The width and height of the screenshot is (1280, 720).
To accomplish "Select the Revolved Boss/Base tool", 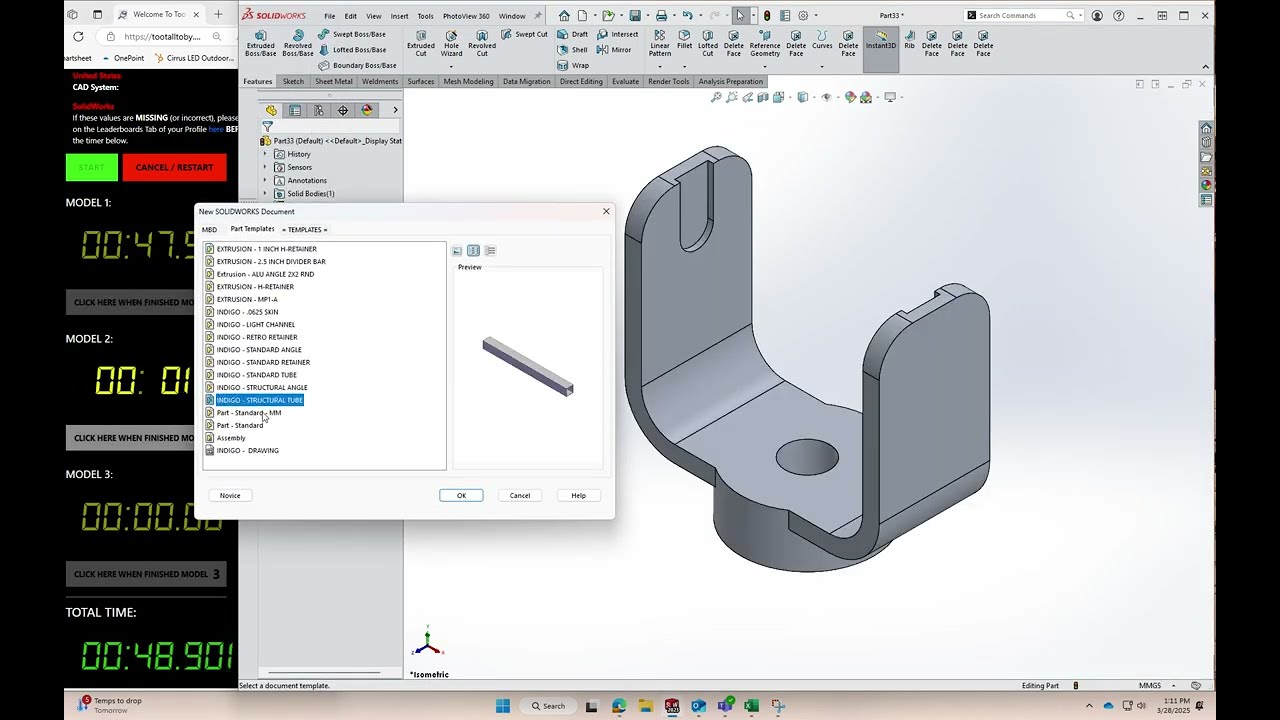I will pos(298,43).
